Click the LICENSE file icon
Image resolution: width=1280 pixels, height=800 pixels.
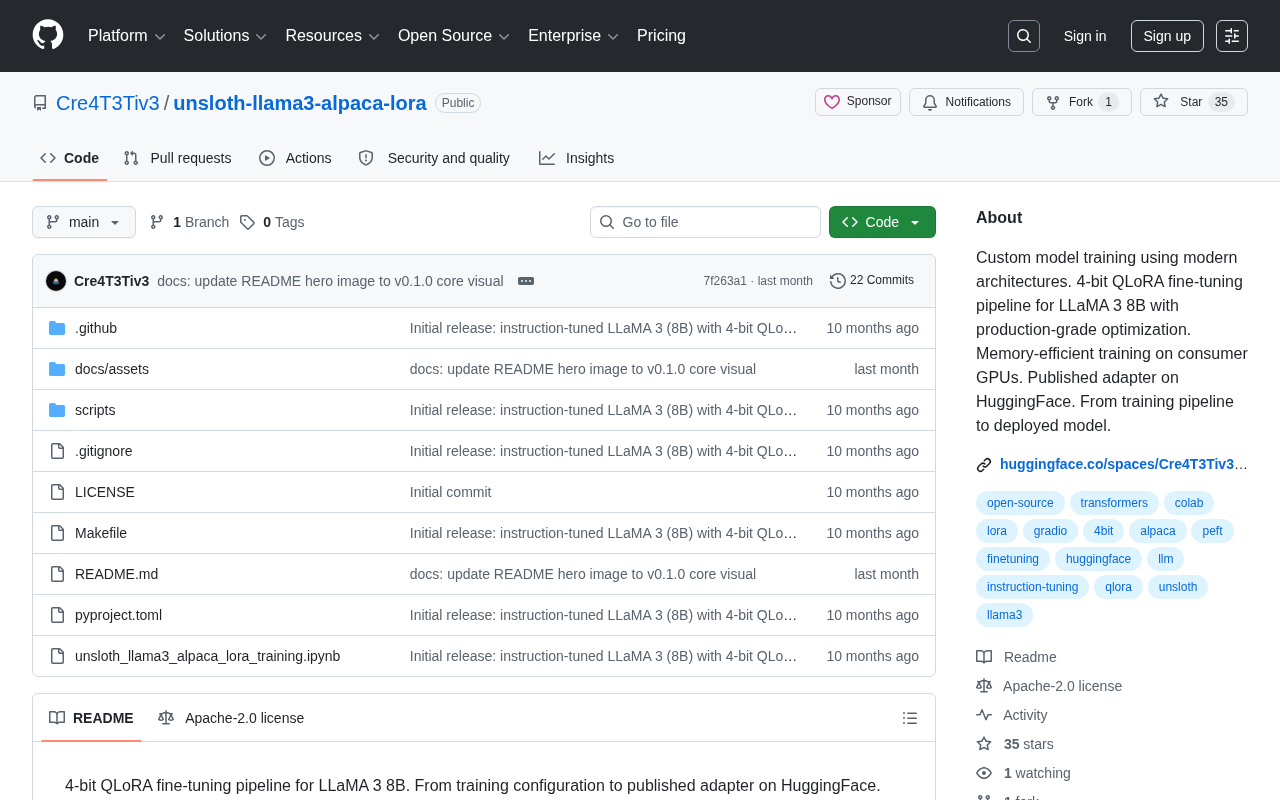point(57,492)
